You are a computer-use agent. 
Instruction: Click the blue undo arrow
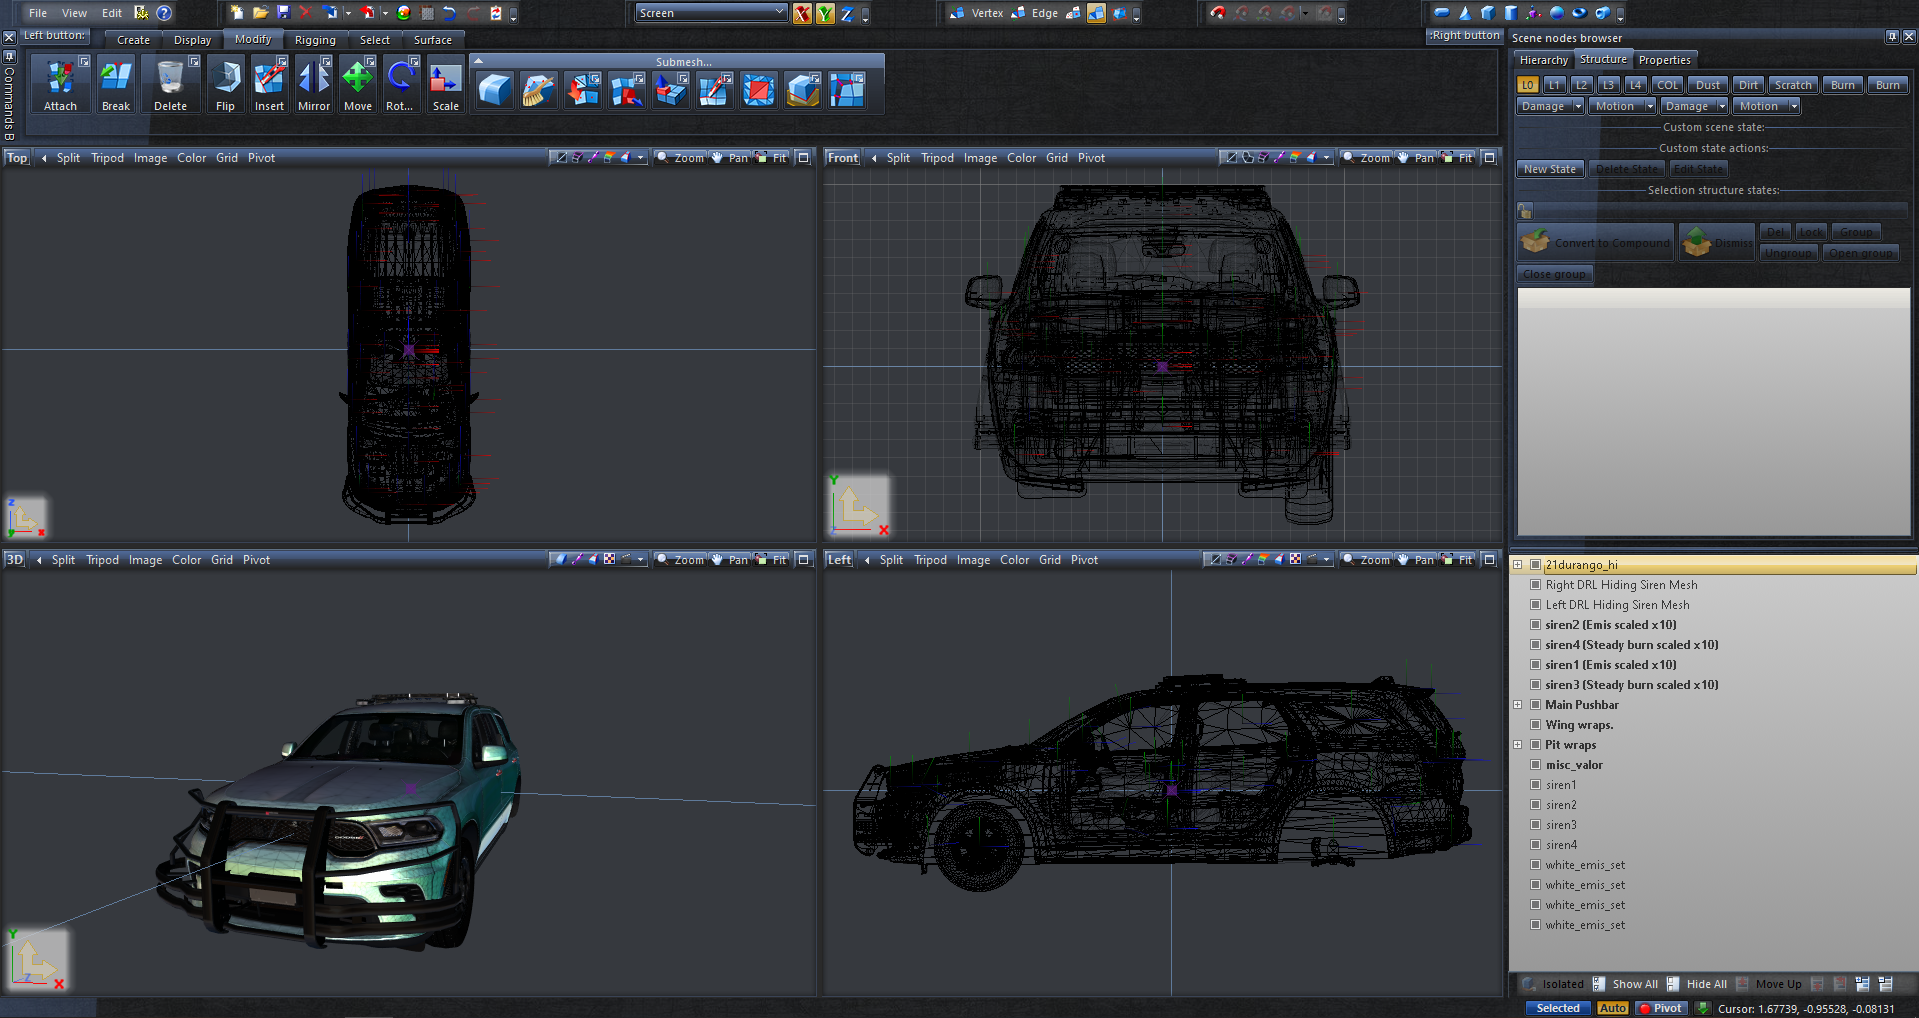point(449,13)
